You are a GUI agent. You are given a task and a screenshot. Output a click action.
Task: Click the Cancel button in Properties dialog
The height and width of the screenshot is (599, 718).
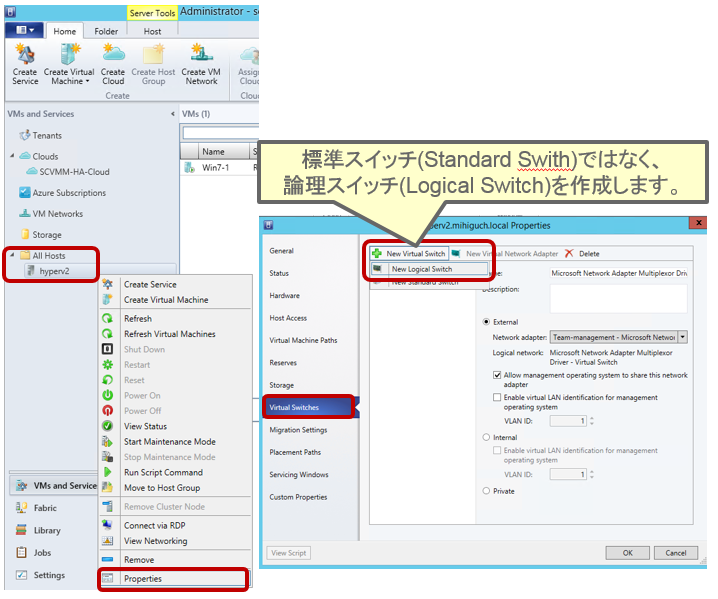click(676, 553)
